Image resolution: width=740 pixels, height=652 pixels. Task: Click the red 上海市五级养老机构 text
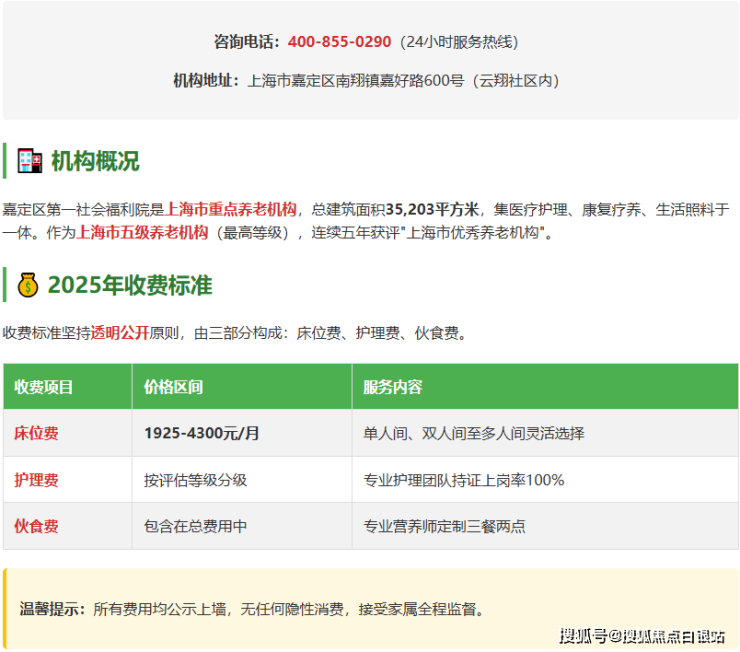(142, 232)
